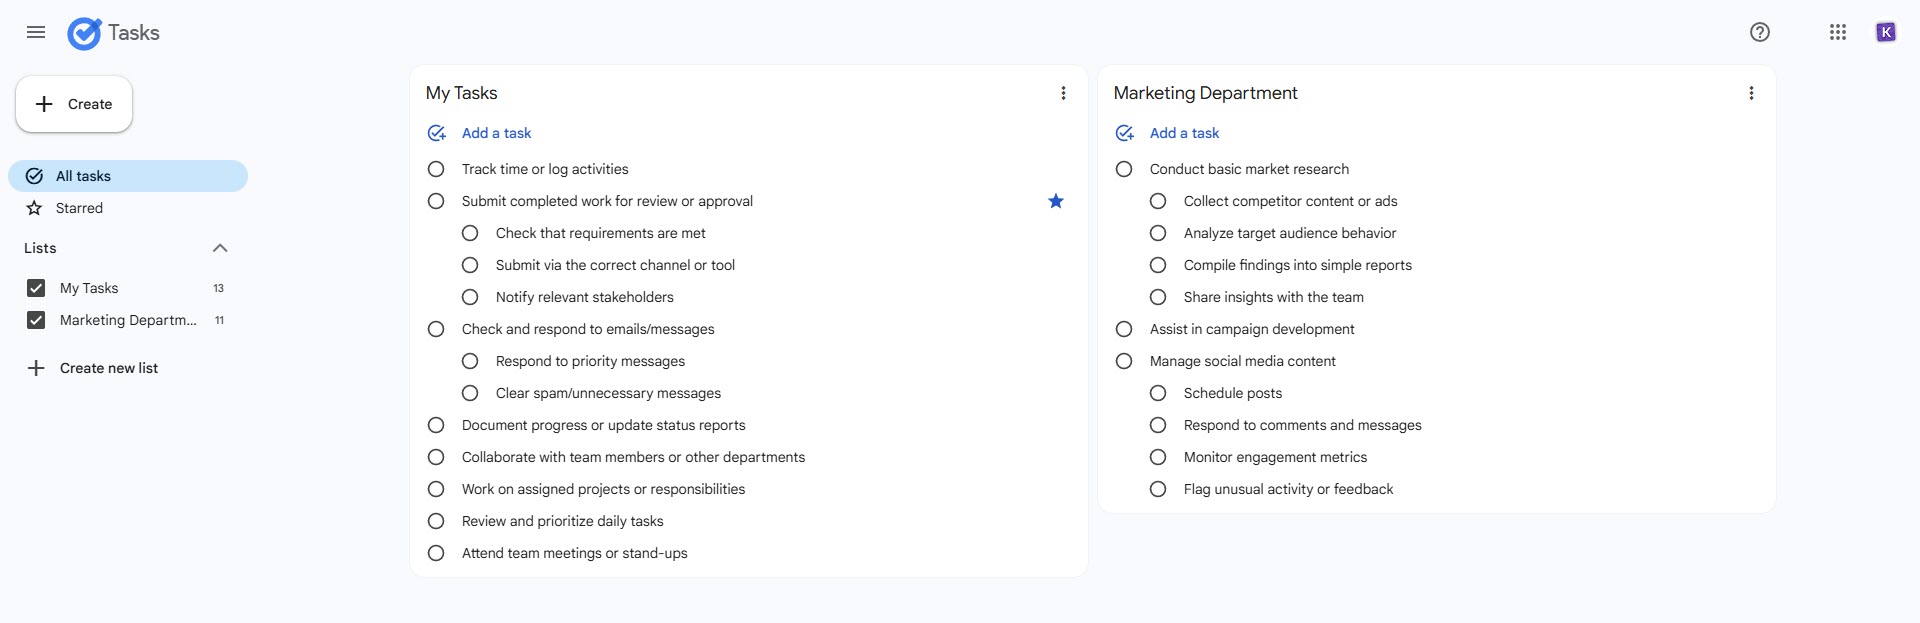This screenshot has width=1920, height=623.
Task: Click the Create button
Action: 74,104
